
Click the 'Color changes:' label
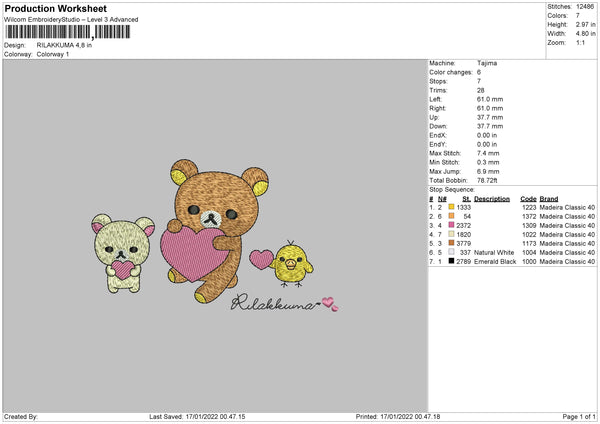click(451, 72)
